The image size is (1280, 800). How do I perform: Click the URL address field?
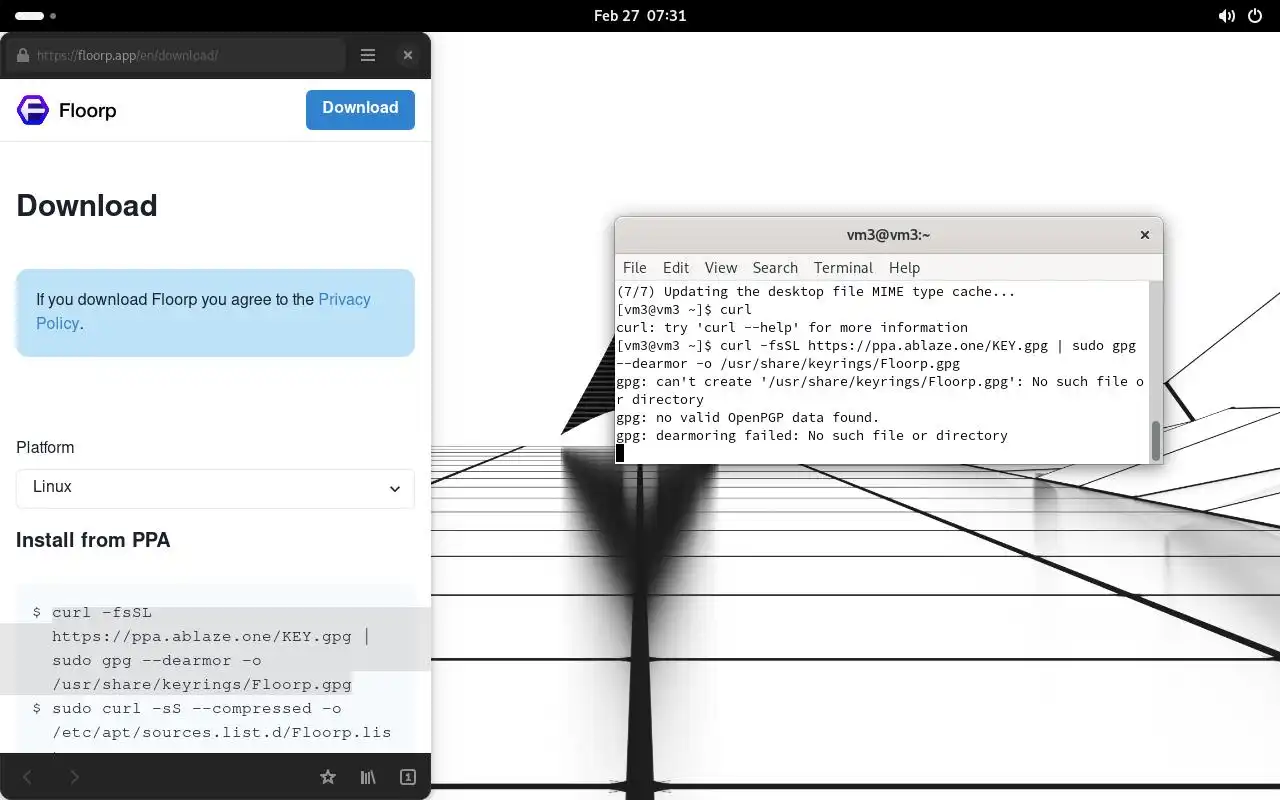coord(175,56)
